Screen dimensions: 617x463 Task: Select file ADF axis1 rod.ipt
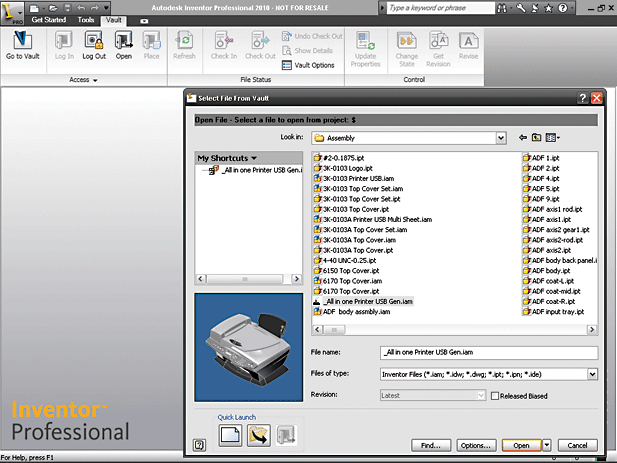click(x=552, y=209)
